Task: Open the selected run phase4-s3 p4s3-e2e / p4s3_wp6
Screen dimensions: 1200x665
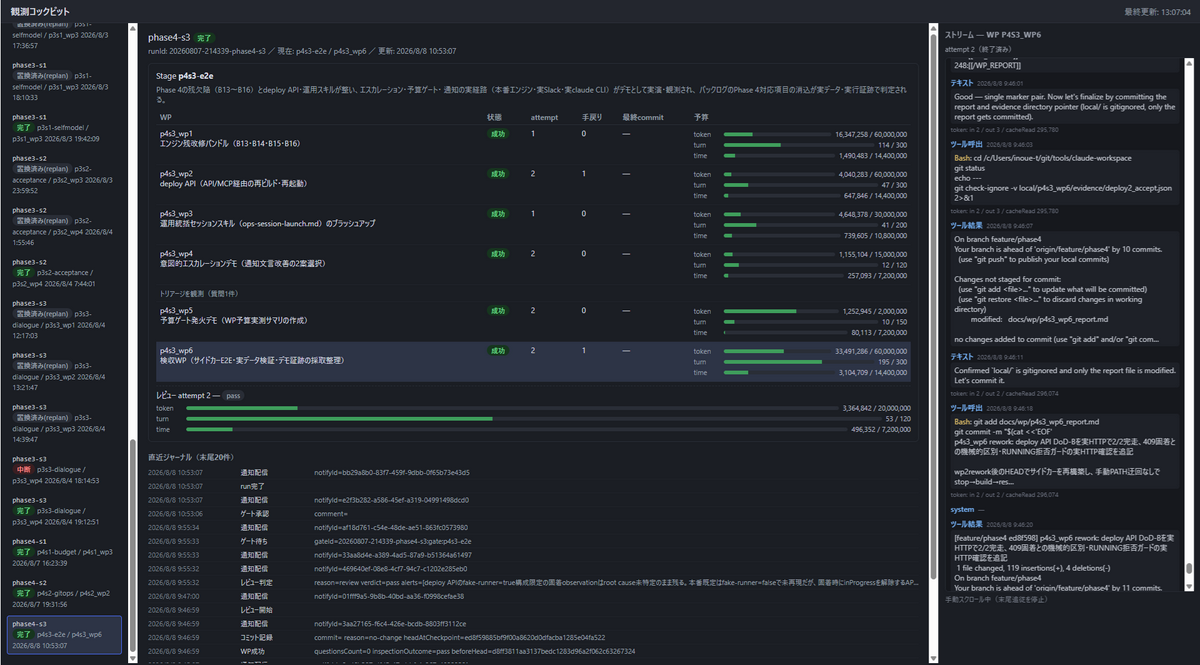Action: point(65,634)
